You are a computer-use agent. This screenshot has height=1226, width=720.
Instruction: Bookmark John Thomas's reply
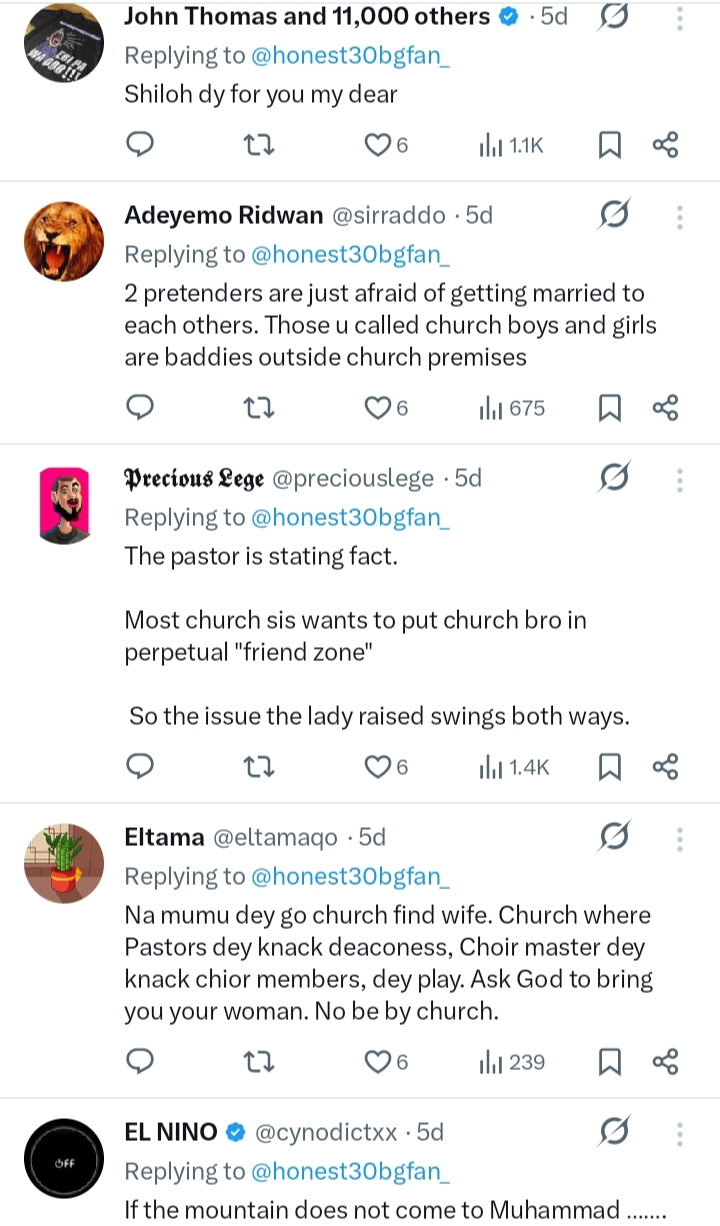tap(610, 146)
